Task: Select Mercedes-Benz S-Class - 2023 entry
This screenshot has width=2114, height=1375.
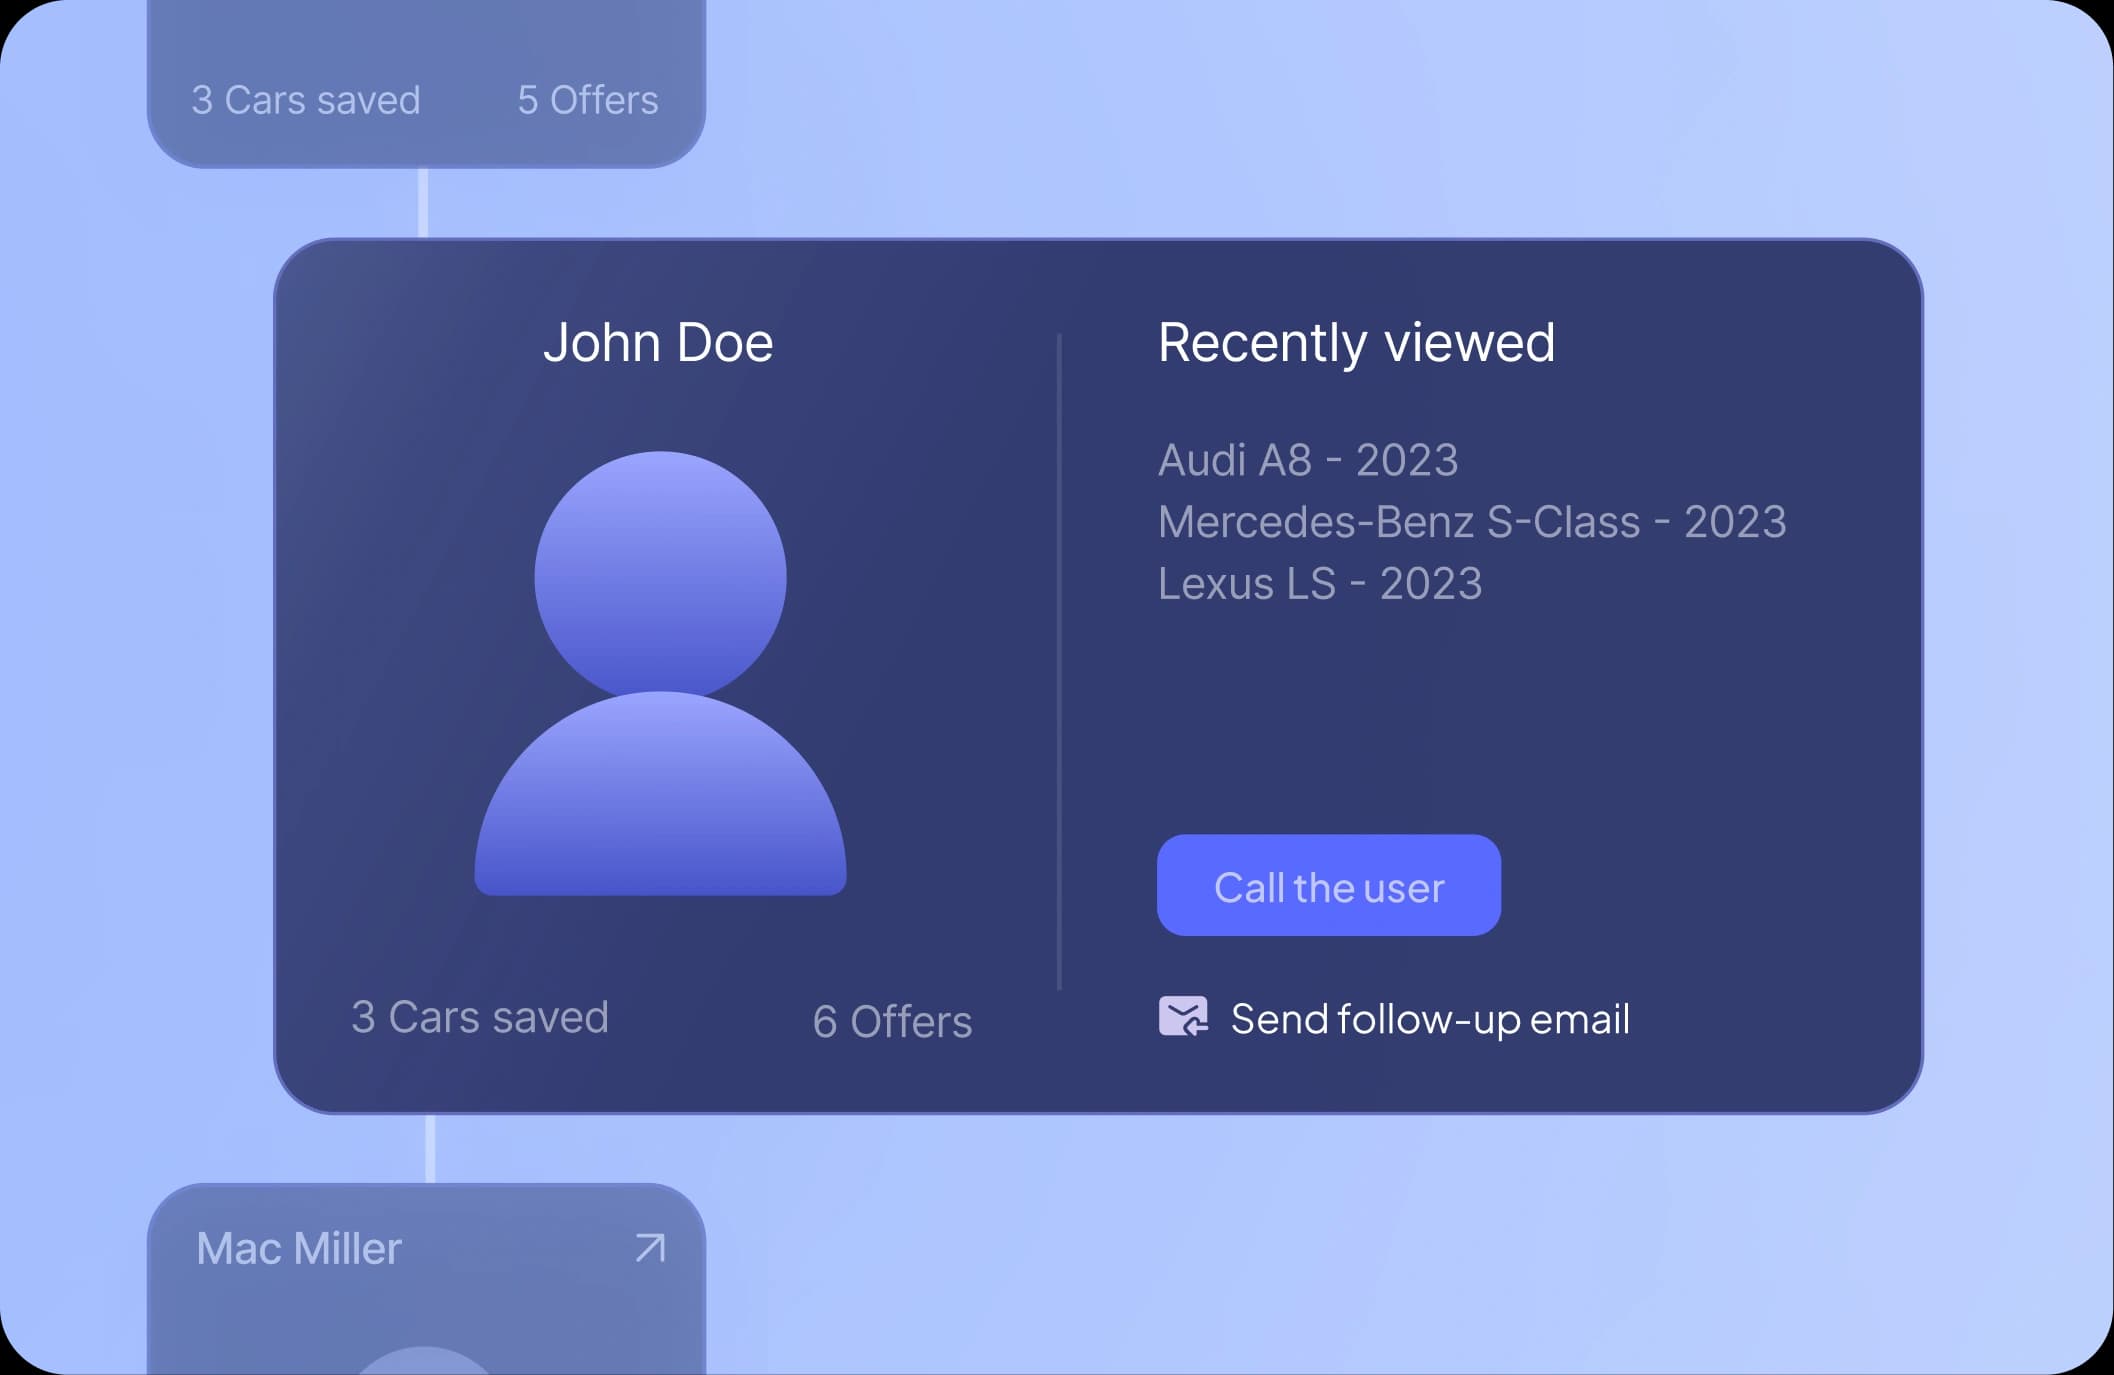Action: [1471, 522]
